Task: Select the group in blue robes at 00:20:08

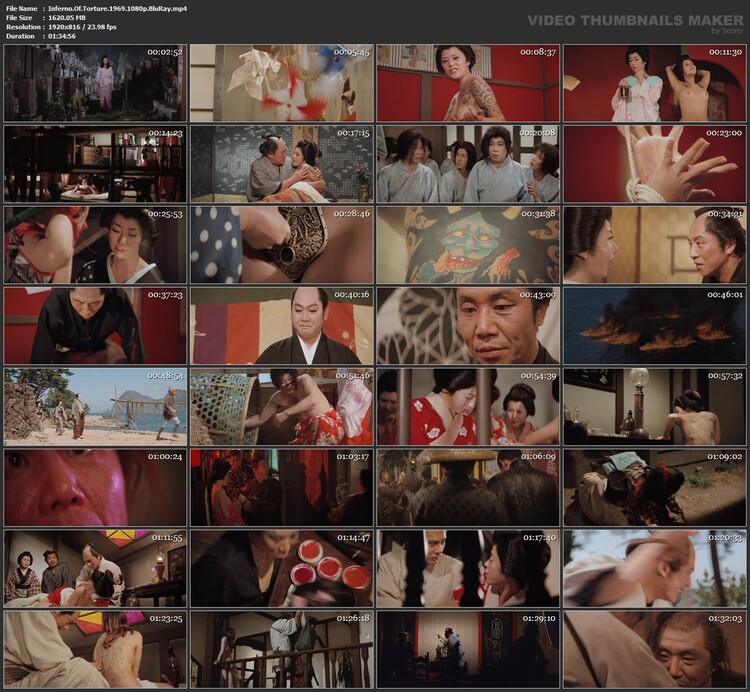Action: pos(468,164)
